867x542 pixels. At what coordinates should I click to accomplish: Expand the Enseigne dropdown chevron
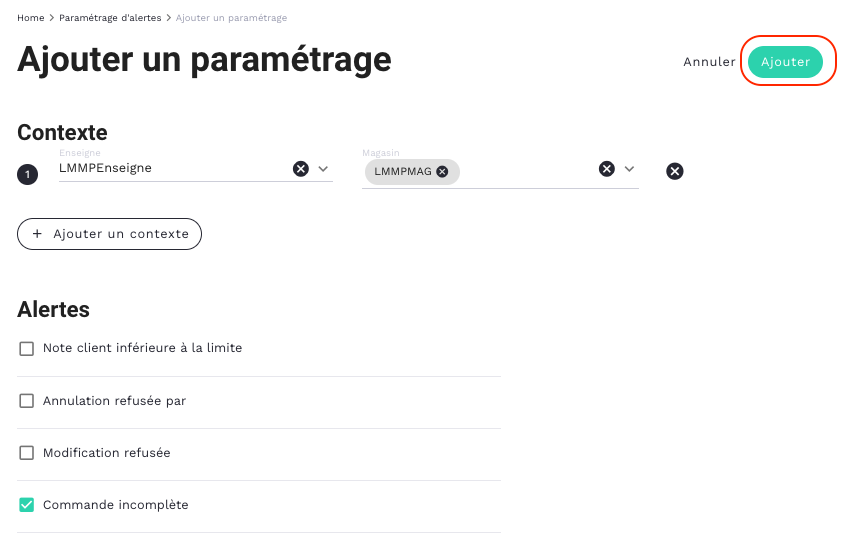[x=323, y=169]
